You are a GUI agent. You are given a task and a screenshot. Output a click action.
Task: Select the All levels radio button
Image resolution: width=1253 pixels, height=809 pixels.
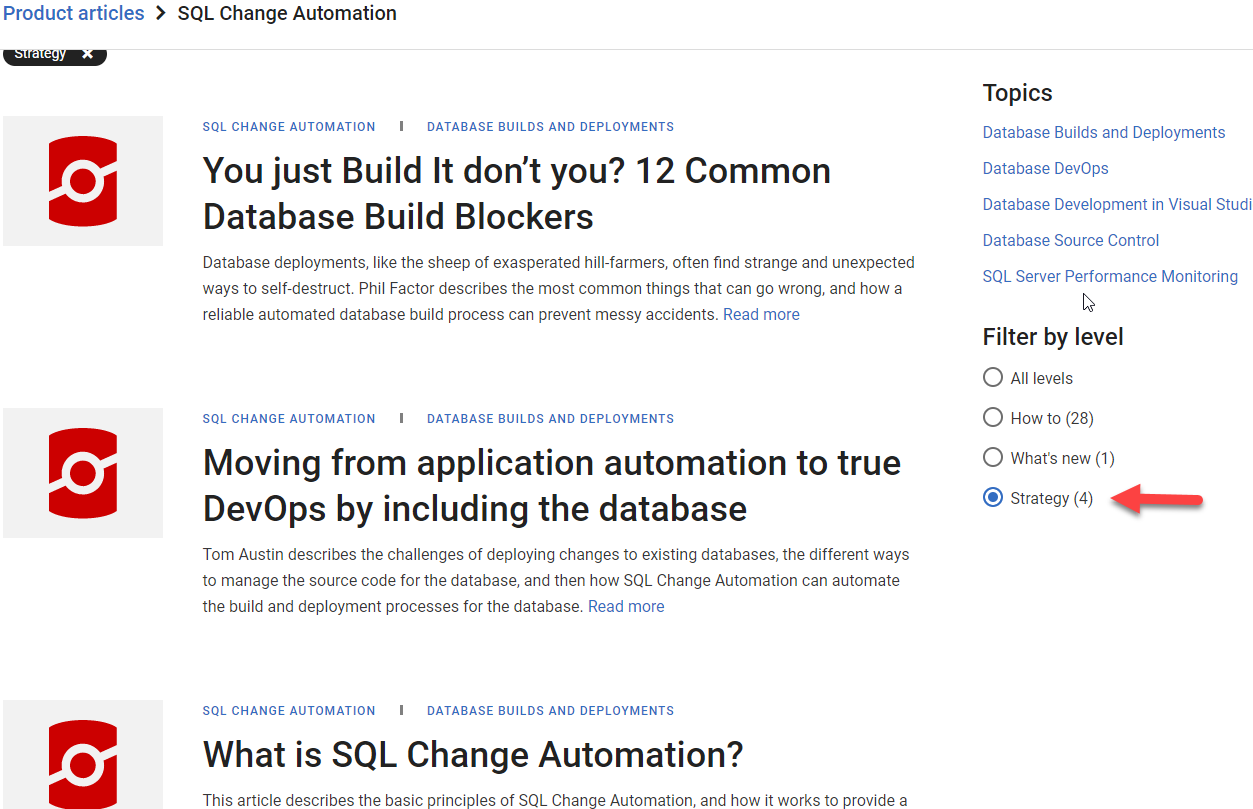coord(993,378)
